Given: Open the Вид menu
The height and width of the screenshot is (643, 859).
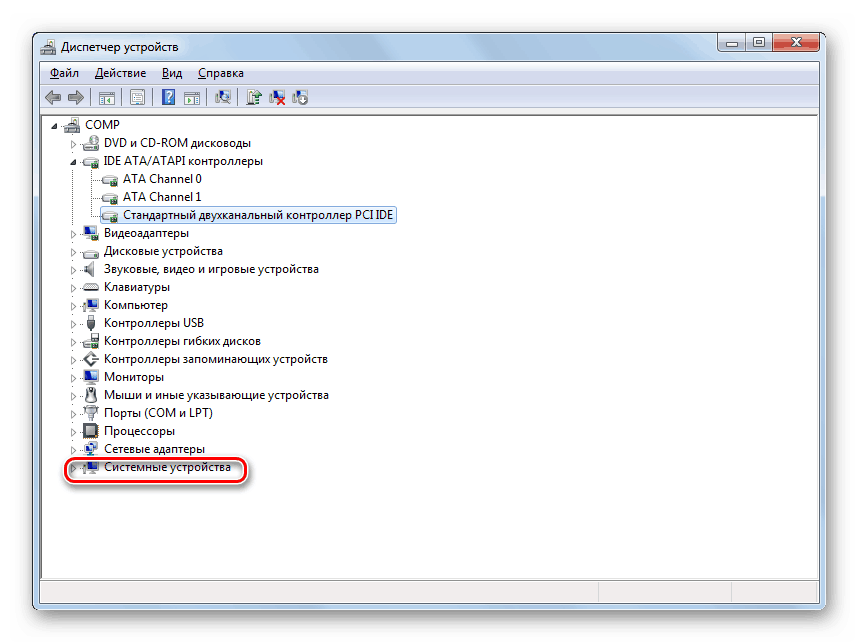Looking at the screenshot, I should (x=171, y=72).
